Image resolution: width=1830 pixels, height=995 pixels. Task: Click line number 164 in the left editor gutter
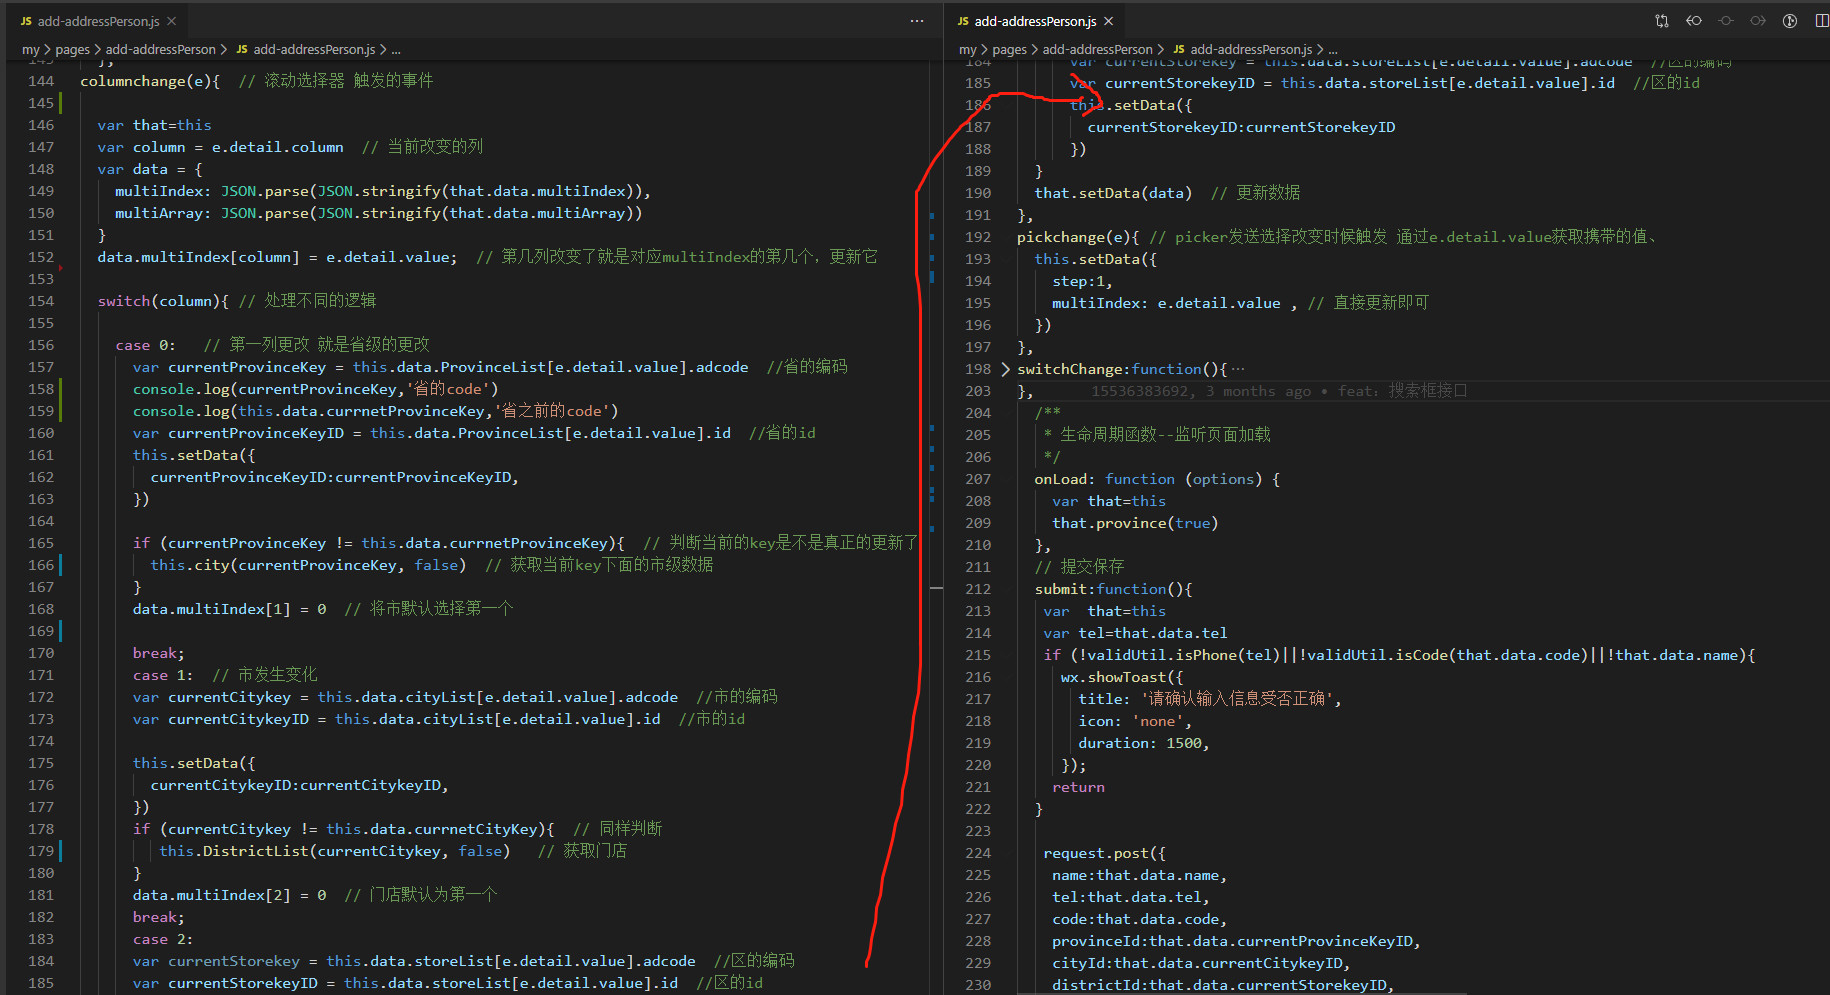point(41,521)
